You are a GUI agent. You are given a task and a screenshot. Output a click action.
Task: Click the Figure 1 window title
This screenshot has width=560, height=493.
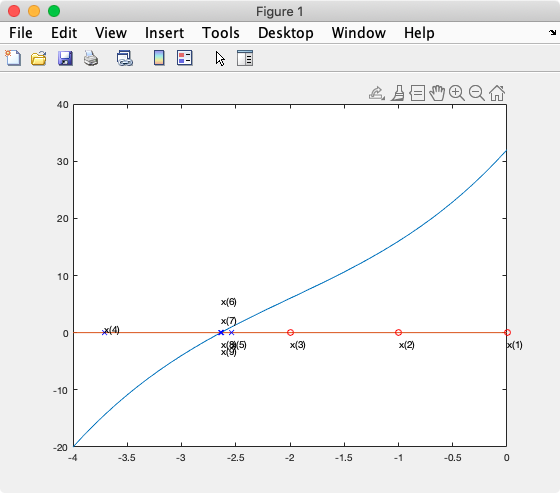coord(280,11)
